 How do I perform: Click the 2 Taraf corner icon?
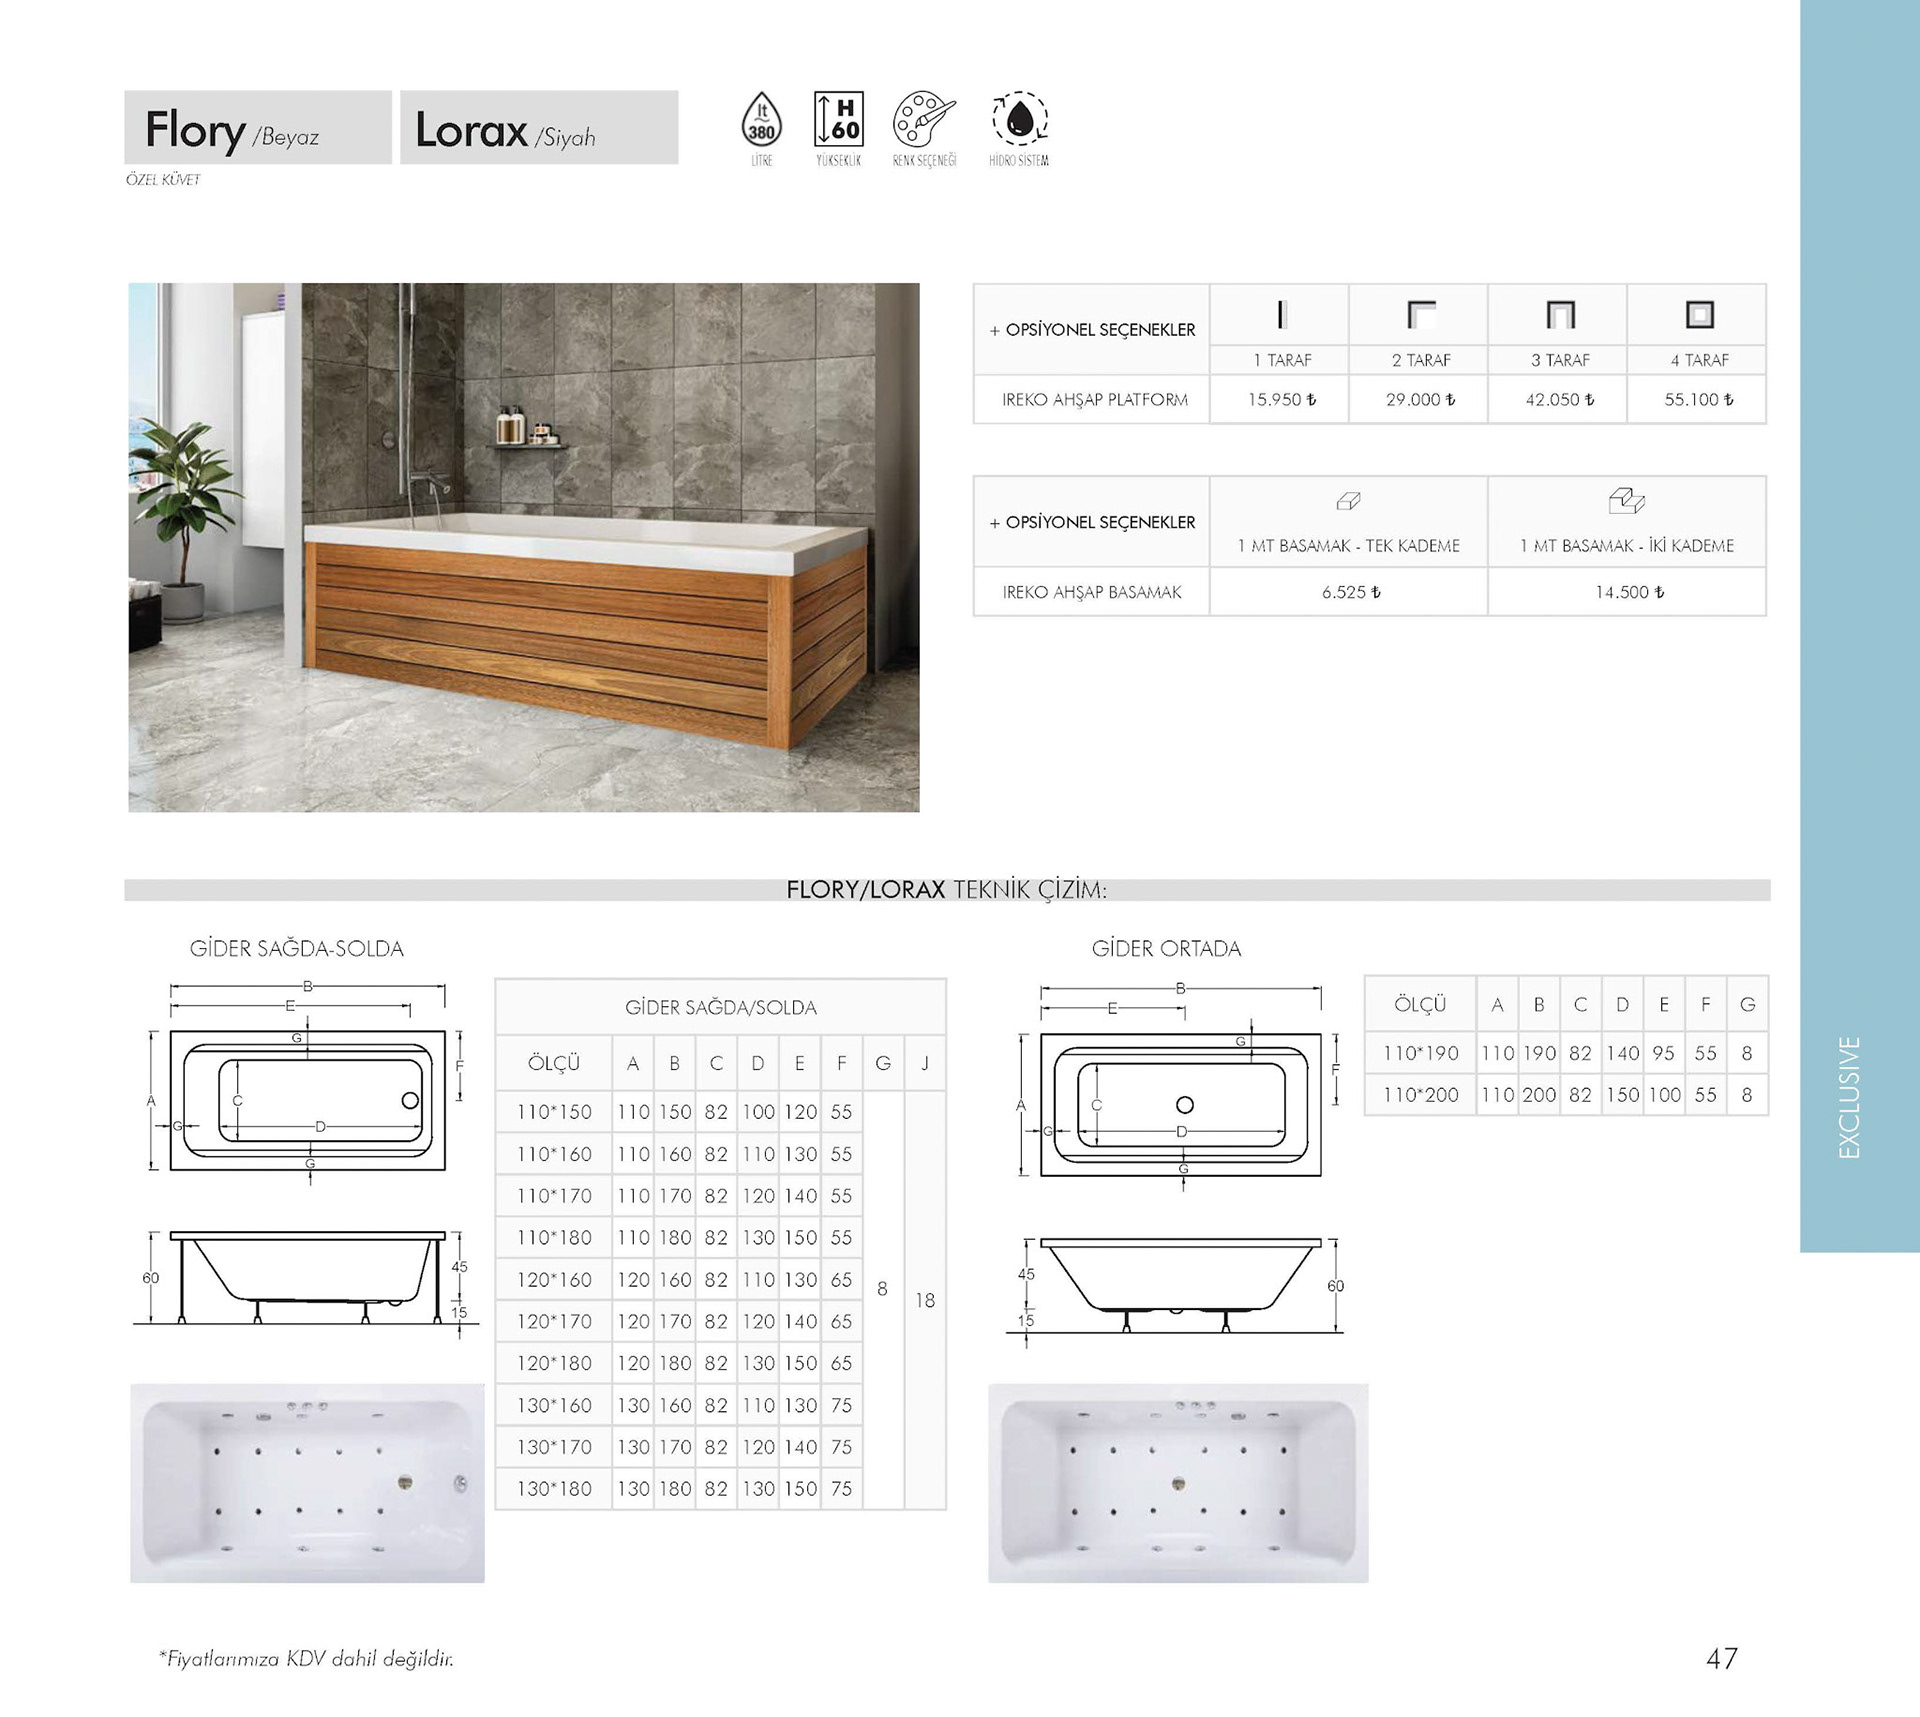point(1420,315)
